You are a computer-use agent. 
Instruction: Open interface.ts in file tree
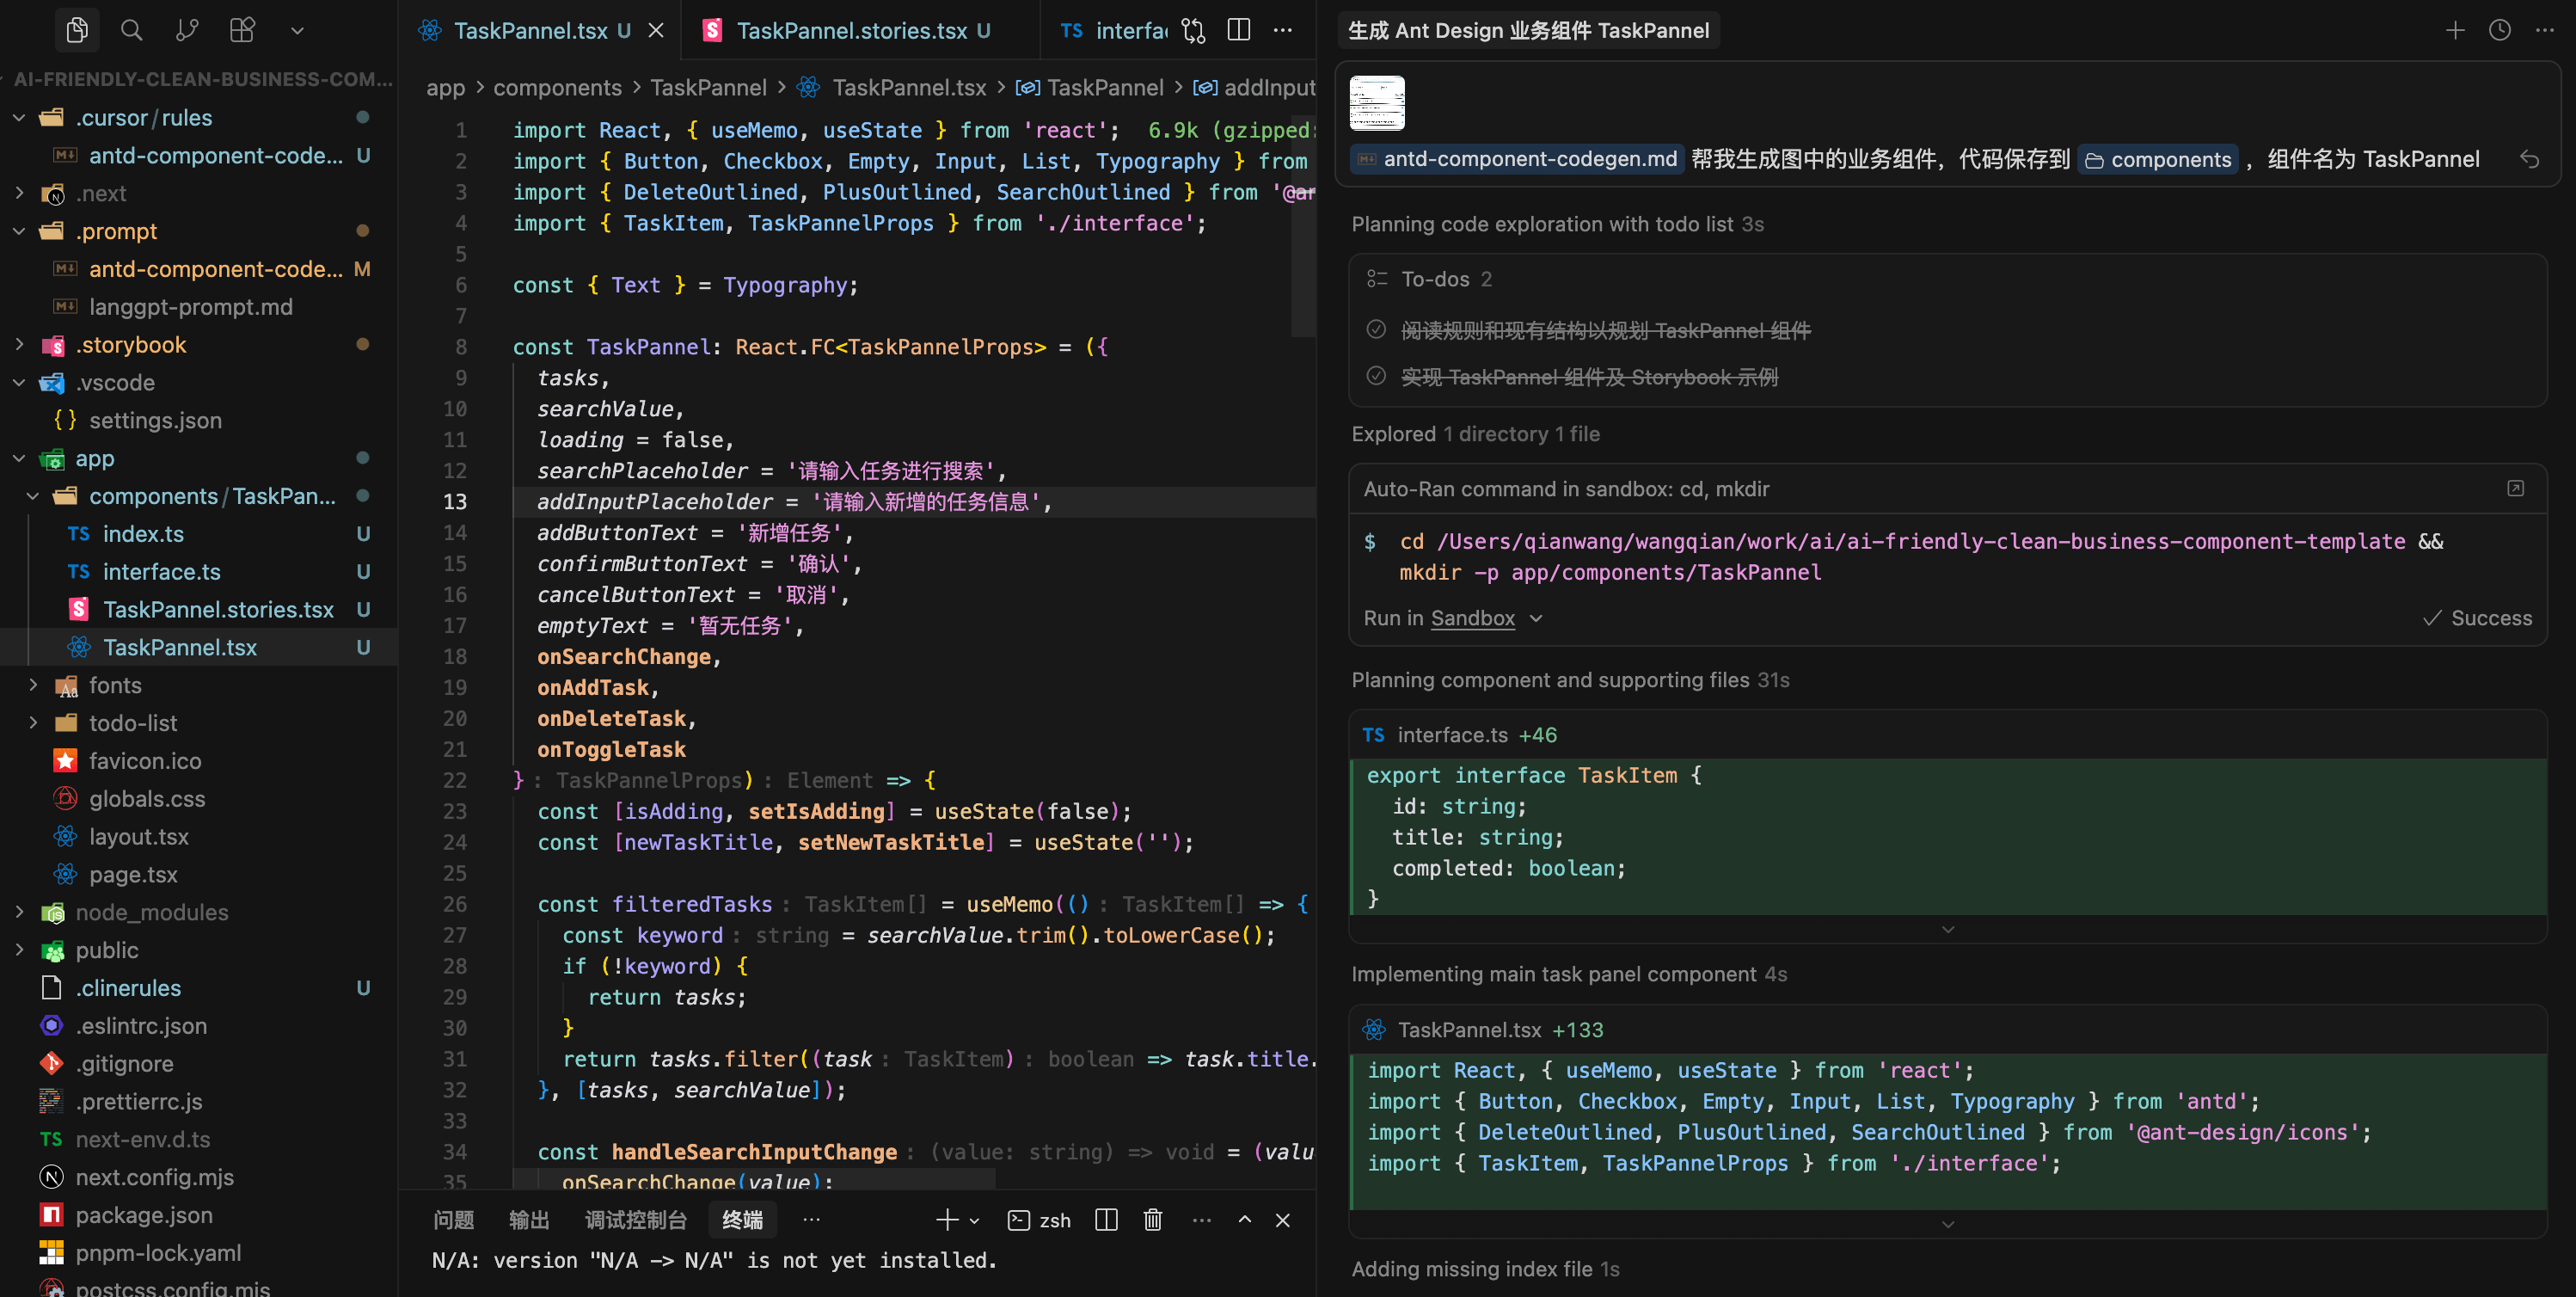click(x=161, y=571)
